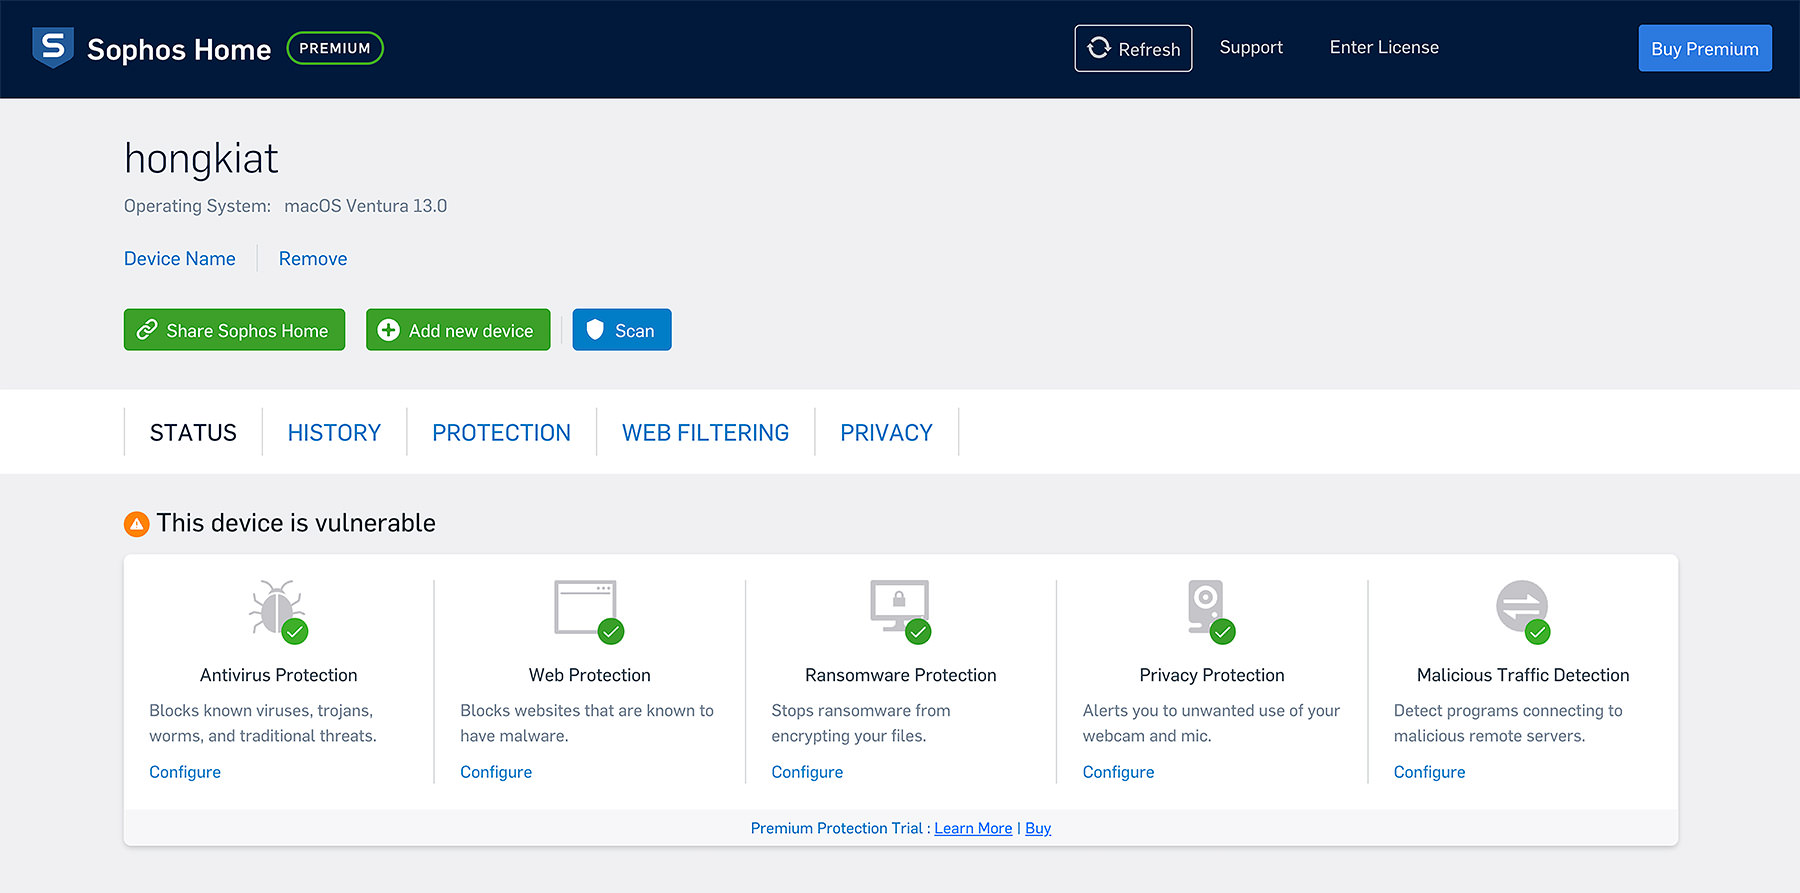Select the PRIVACY tab
The height and width of the screenshot is (893, 1800).
[886, 432]
